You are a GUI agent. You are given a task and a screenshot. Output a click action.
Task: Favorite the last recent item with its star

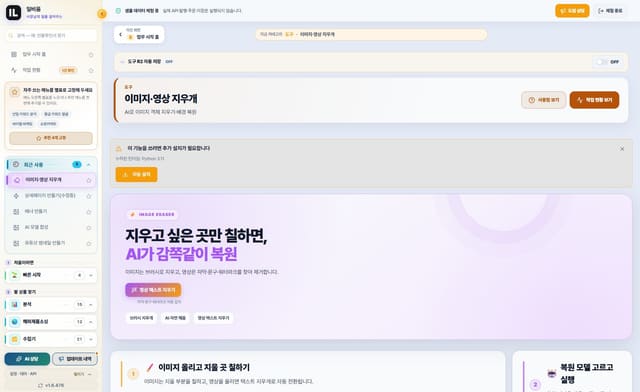pyautogui.click(x=89, y=244)
